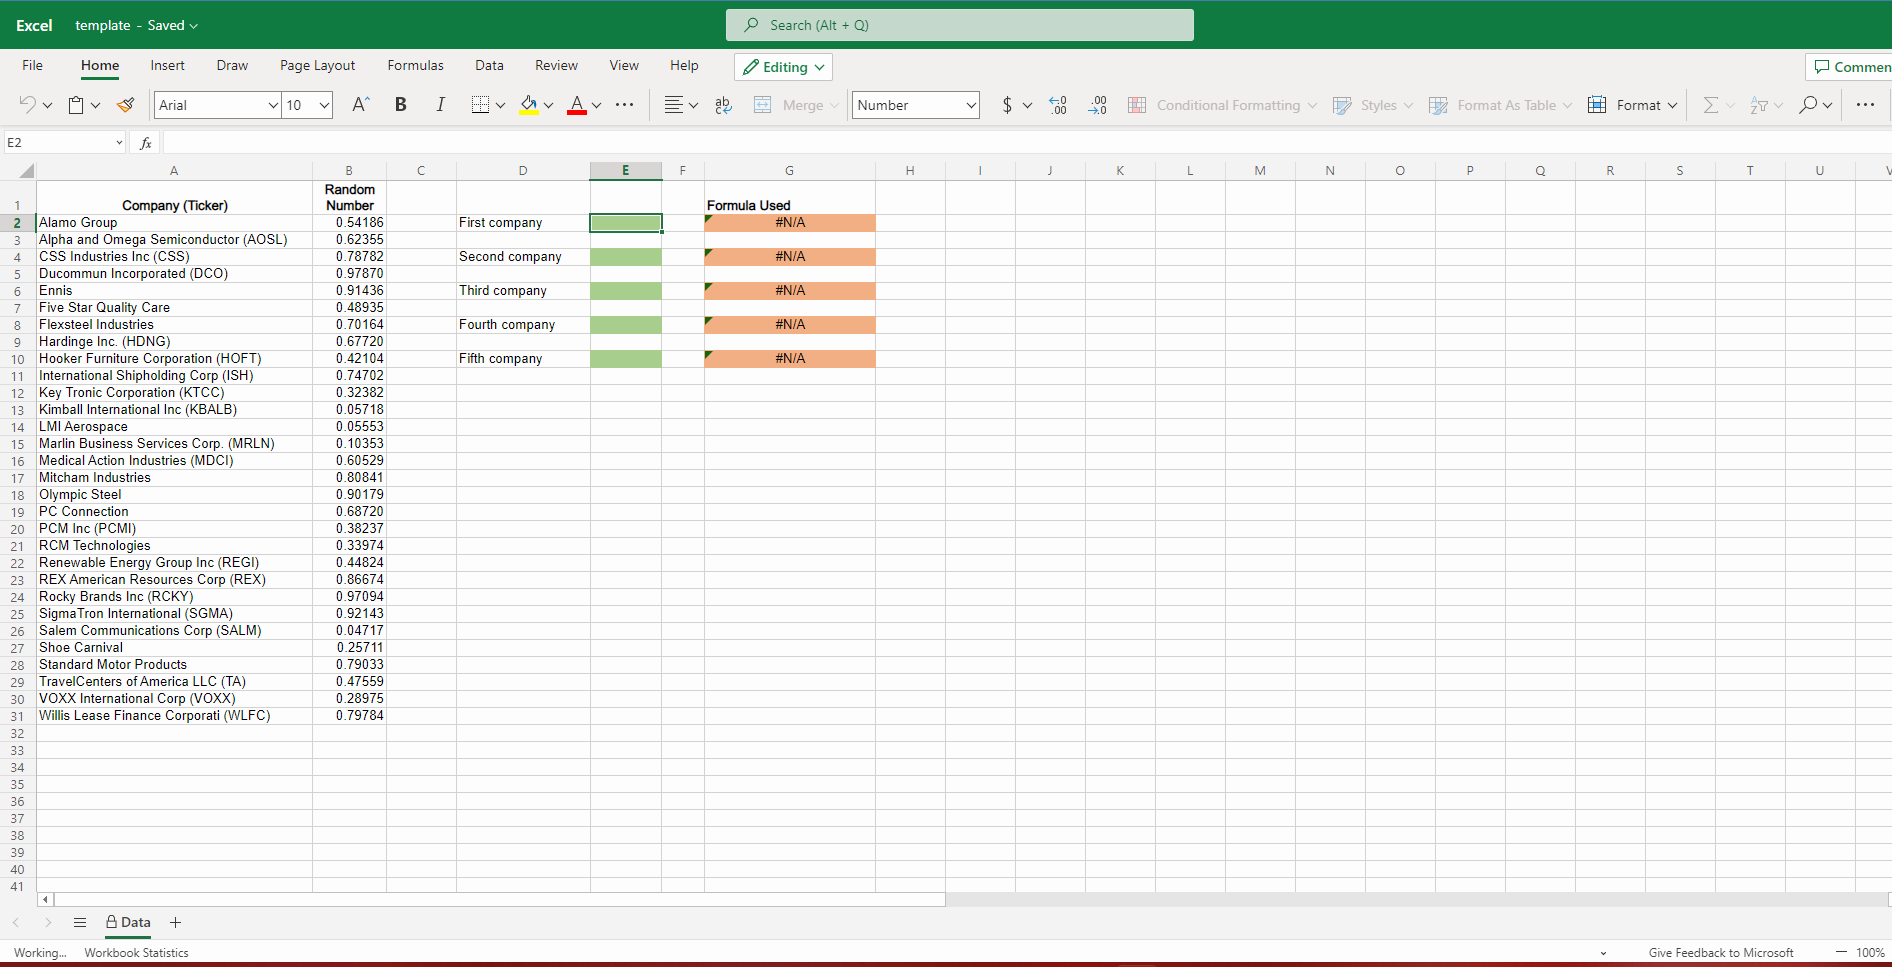Switch to the Insert tab
1892x967 pixels.
point(167,65)
